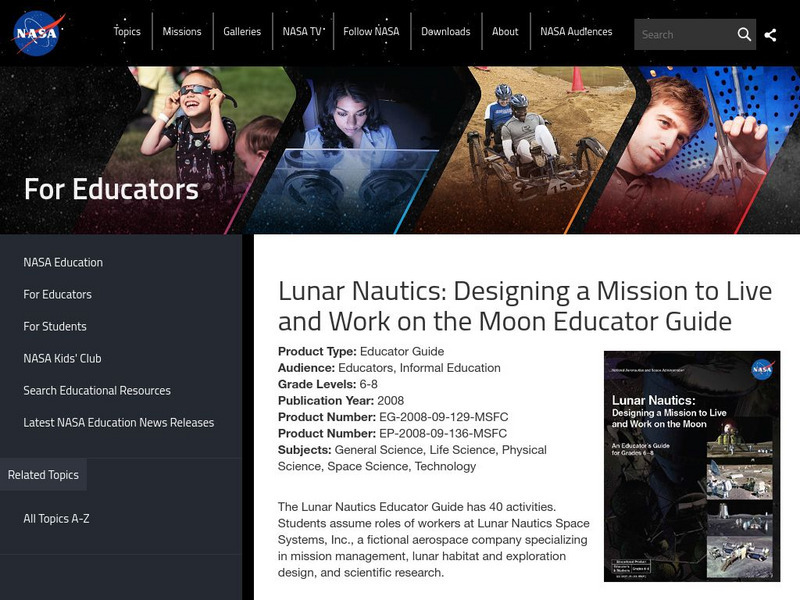Image resolution: width=800 pixels, height=600 pixels.
Task: Open All Topics A-Z link
Action: click(x=56, y=518)
